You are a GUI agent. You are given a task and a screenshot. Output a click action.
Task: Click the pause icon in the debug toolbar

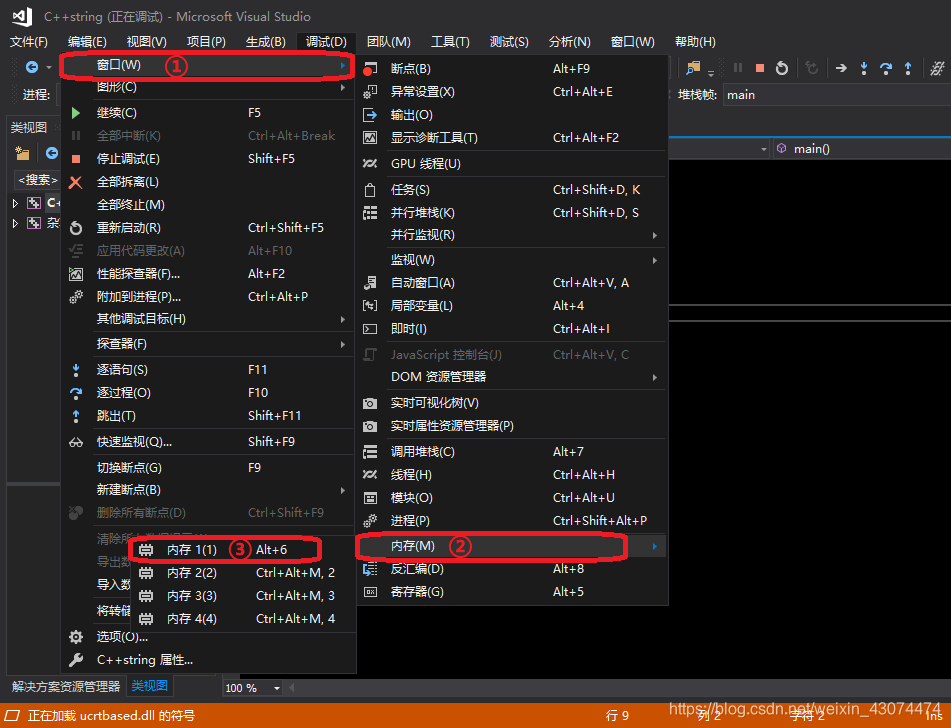[738, 68]
